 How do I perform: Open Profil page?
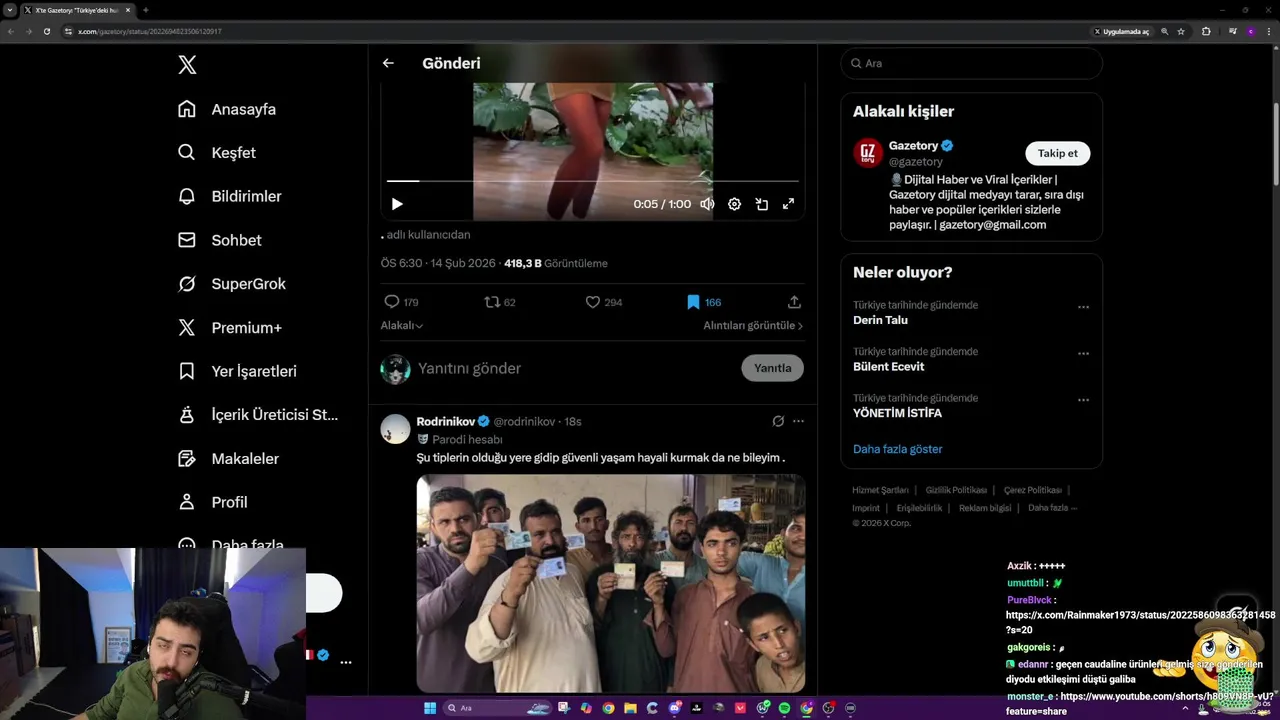pos(213,502)
